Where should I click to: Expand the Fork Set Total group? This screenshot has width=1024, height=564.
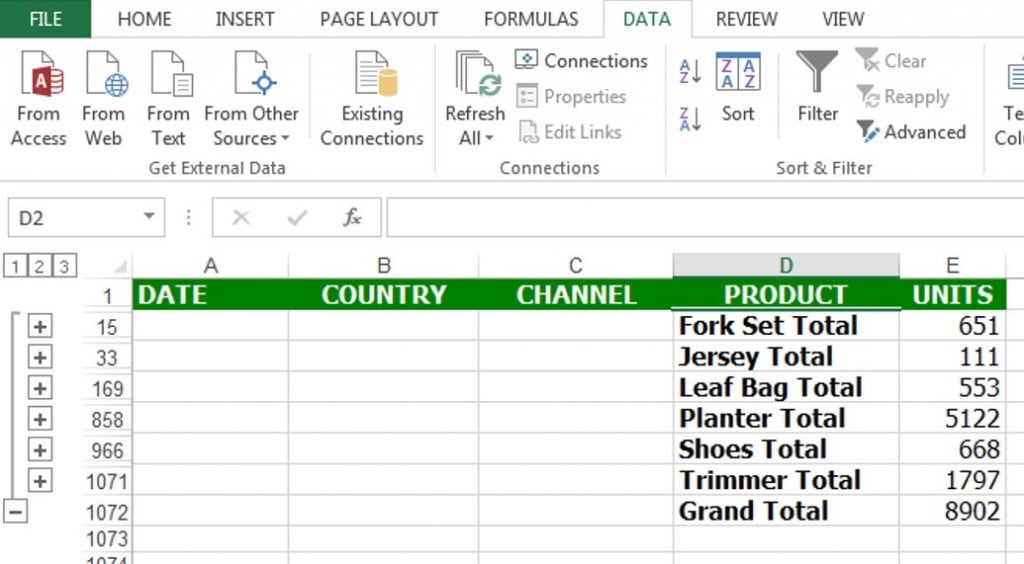tap(39, 326)
